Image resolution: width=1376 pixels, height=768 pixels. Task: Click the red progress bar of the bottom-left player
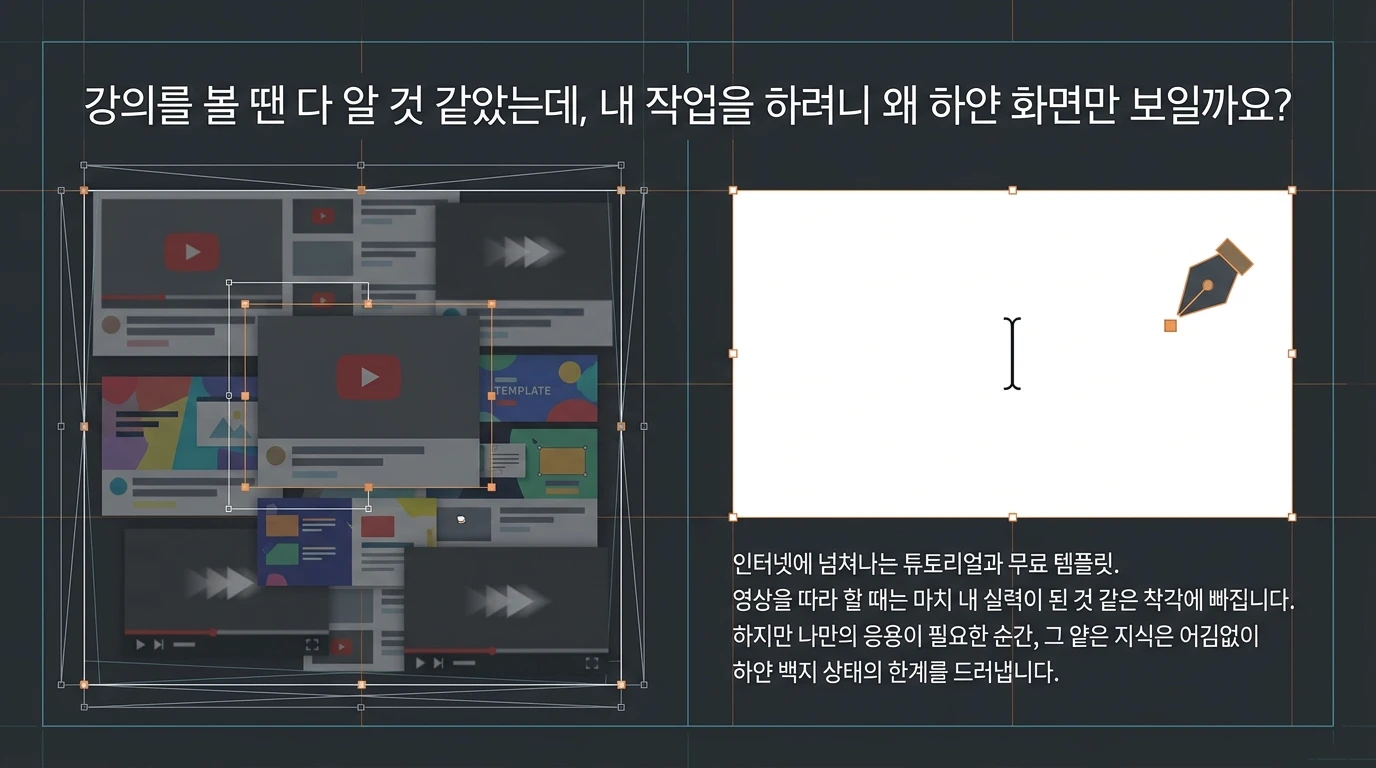(x=171, y=632)
